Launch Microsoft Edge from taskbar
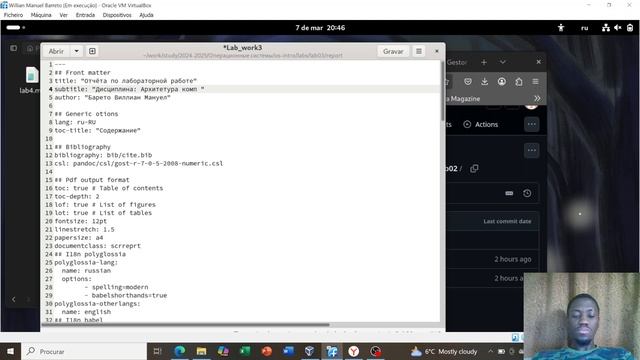 pyautogui.click(x=180, y=351)
